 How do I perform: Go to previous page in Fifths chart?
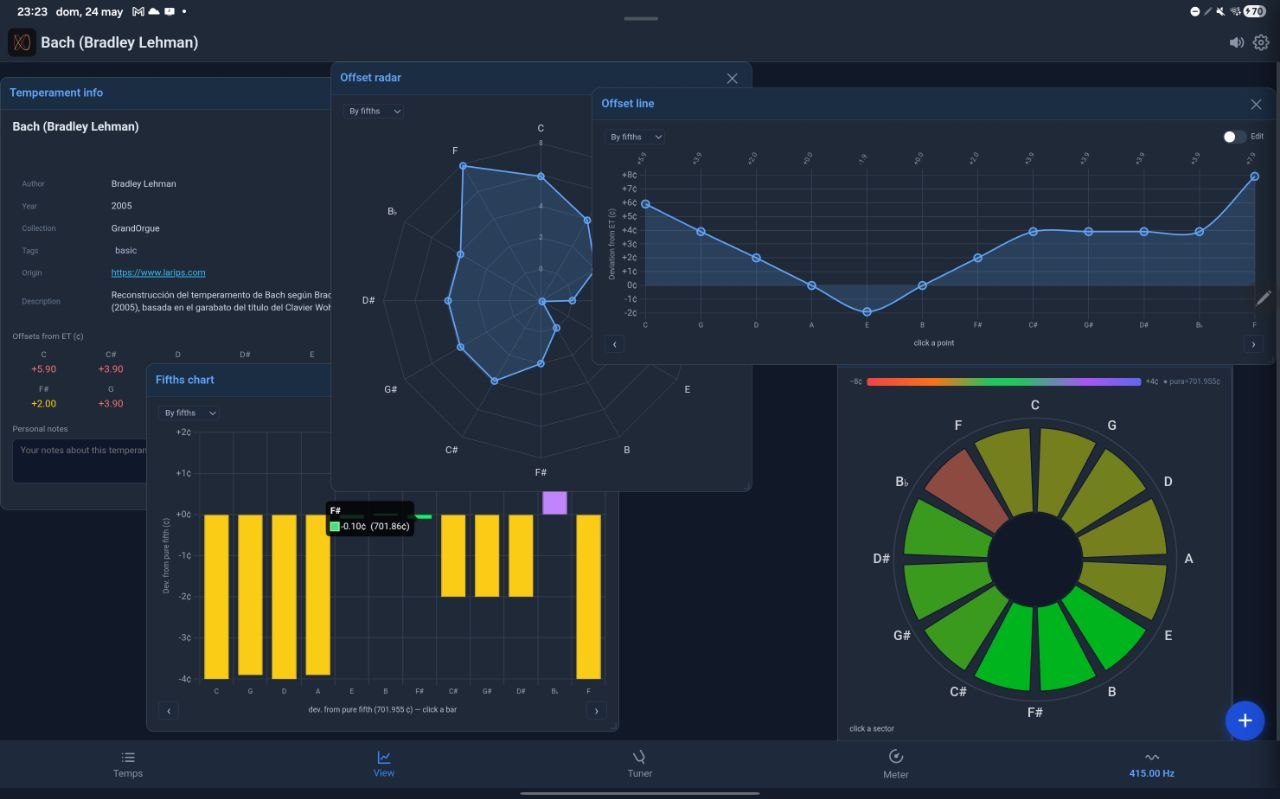[169, 711]
